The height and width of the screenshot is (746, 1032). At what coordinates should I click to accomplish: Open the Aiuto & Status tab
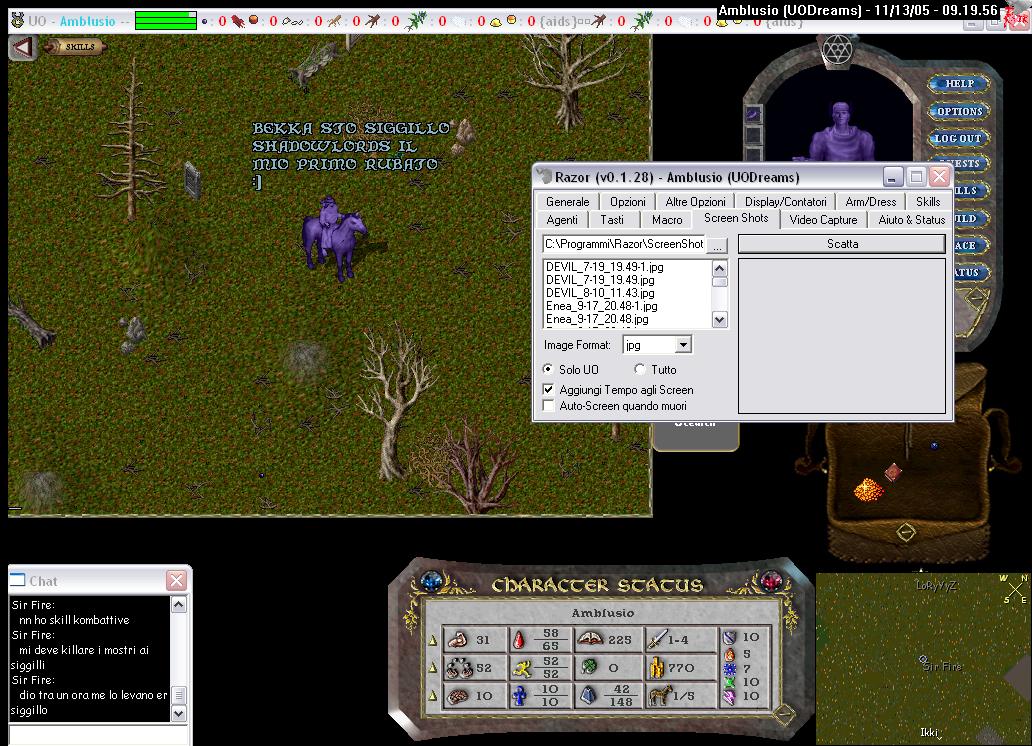[912, 220]
